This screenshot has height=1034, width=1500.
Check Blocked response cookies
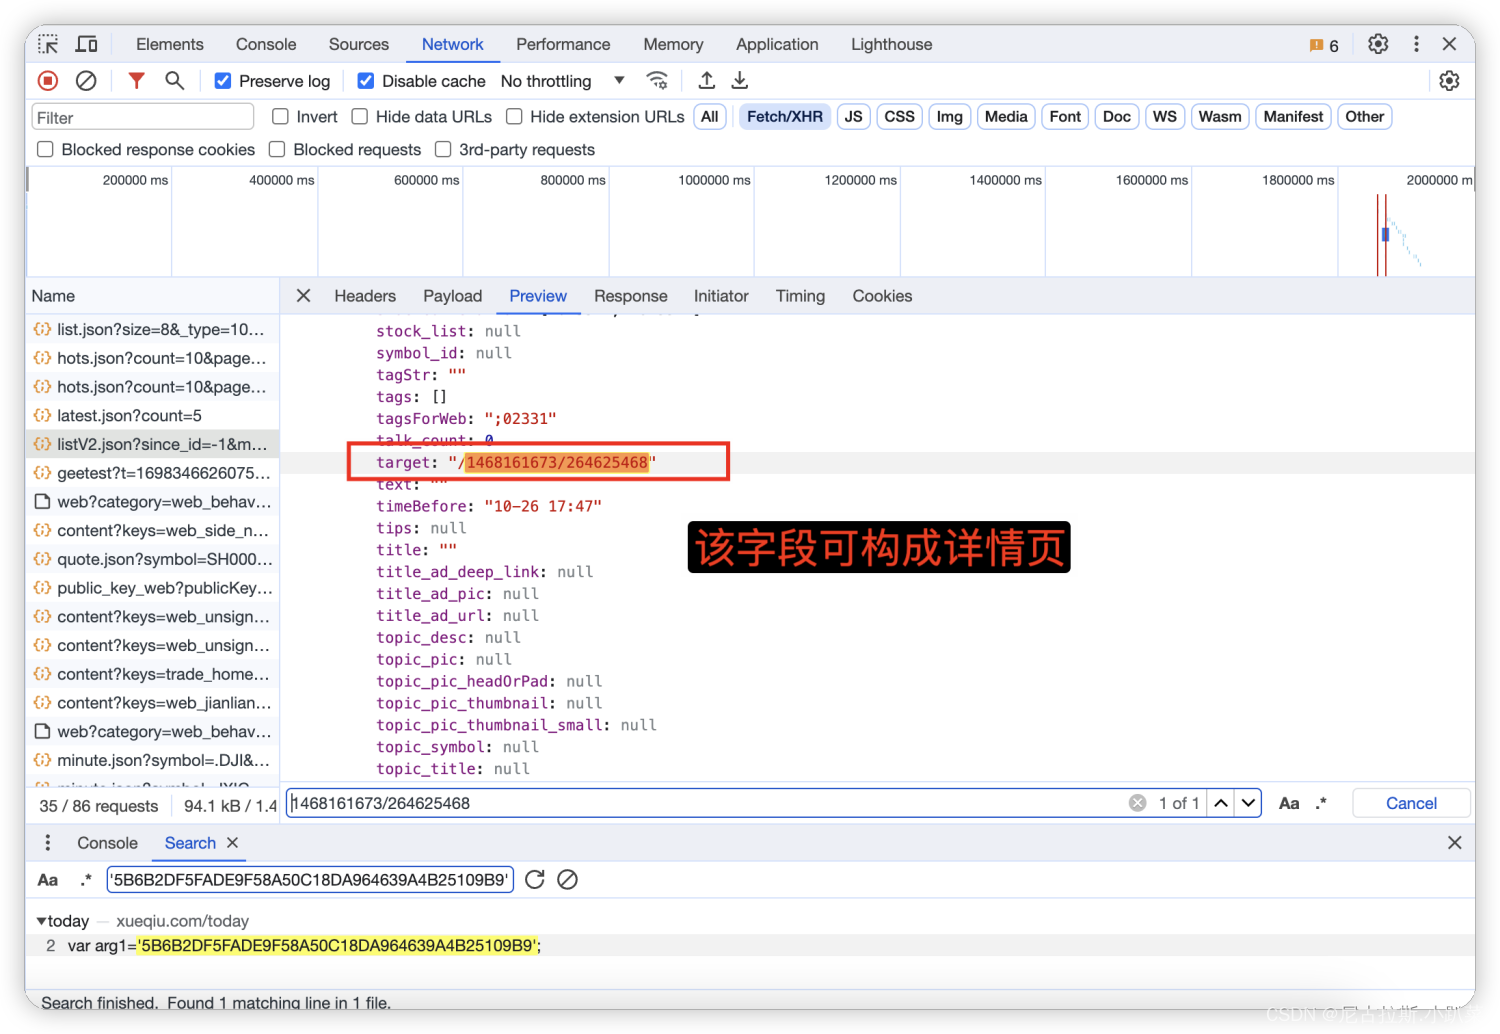click(45, 149)
